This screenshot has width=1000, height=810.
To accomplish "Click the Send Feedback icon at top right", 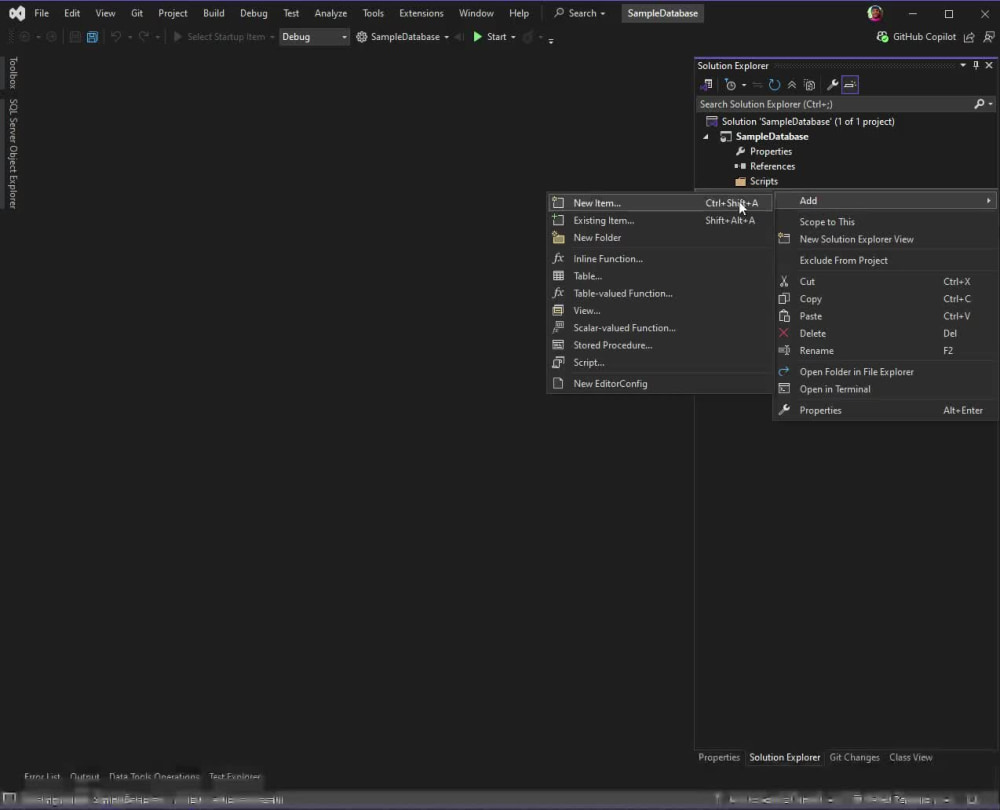I will [989, 37].
